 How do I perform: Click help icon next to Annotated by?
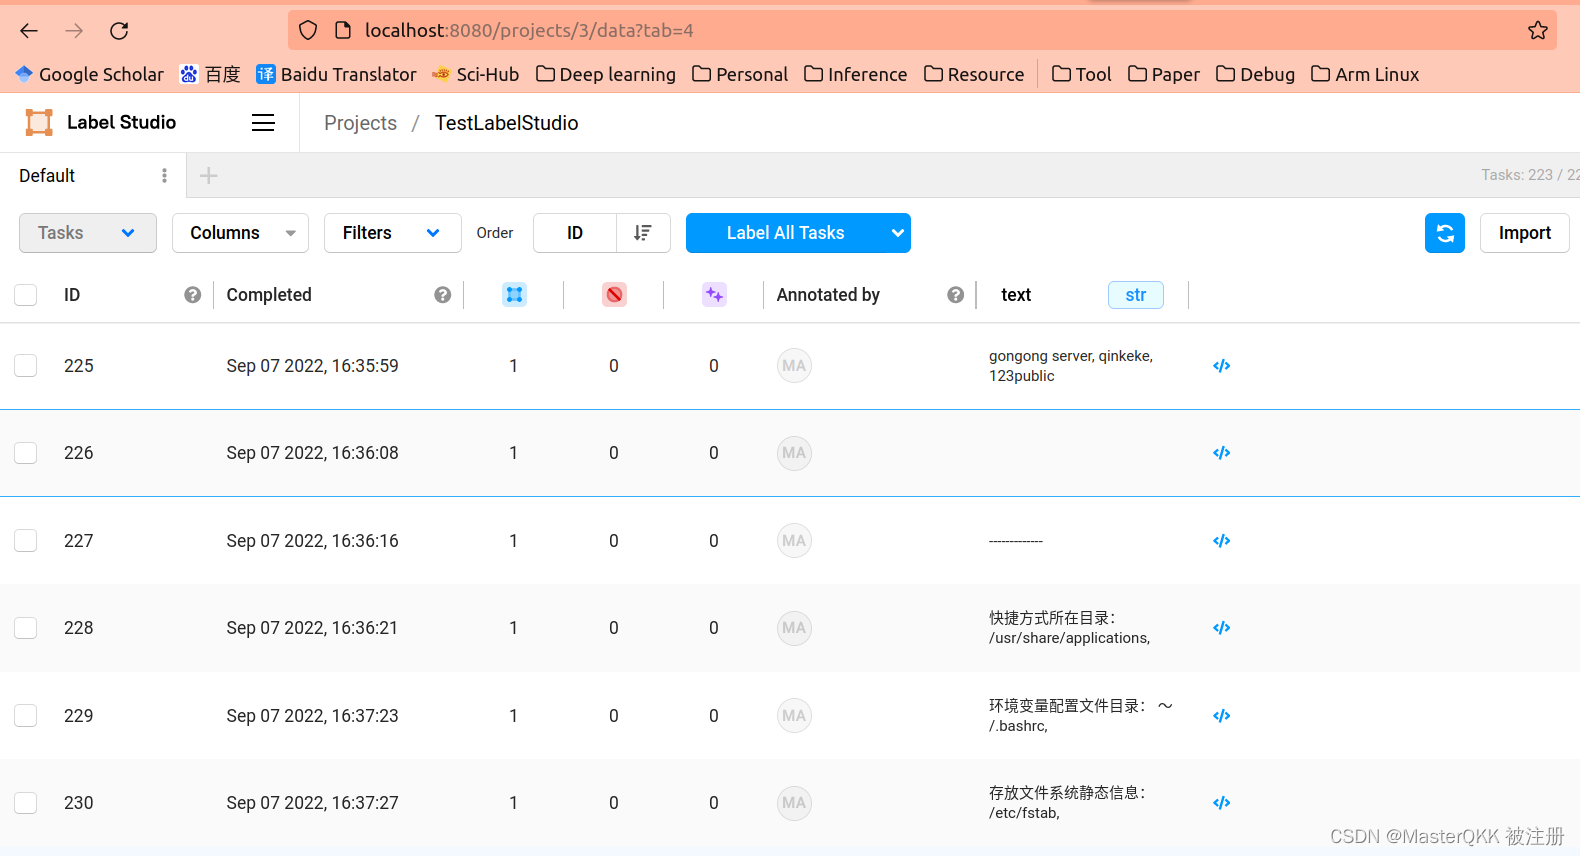coord(956,295)
